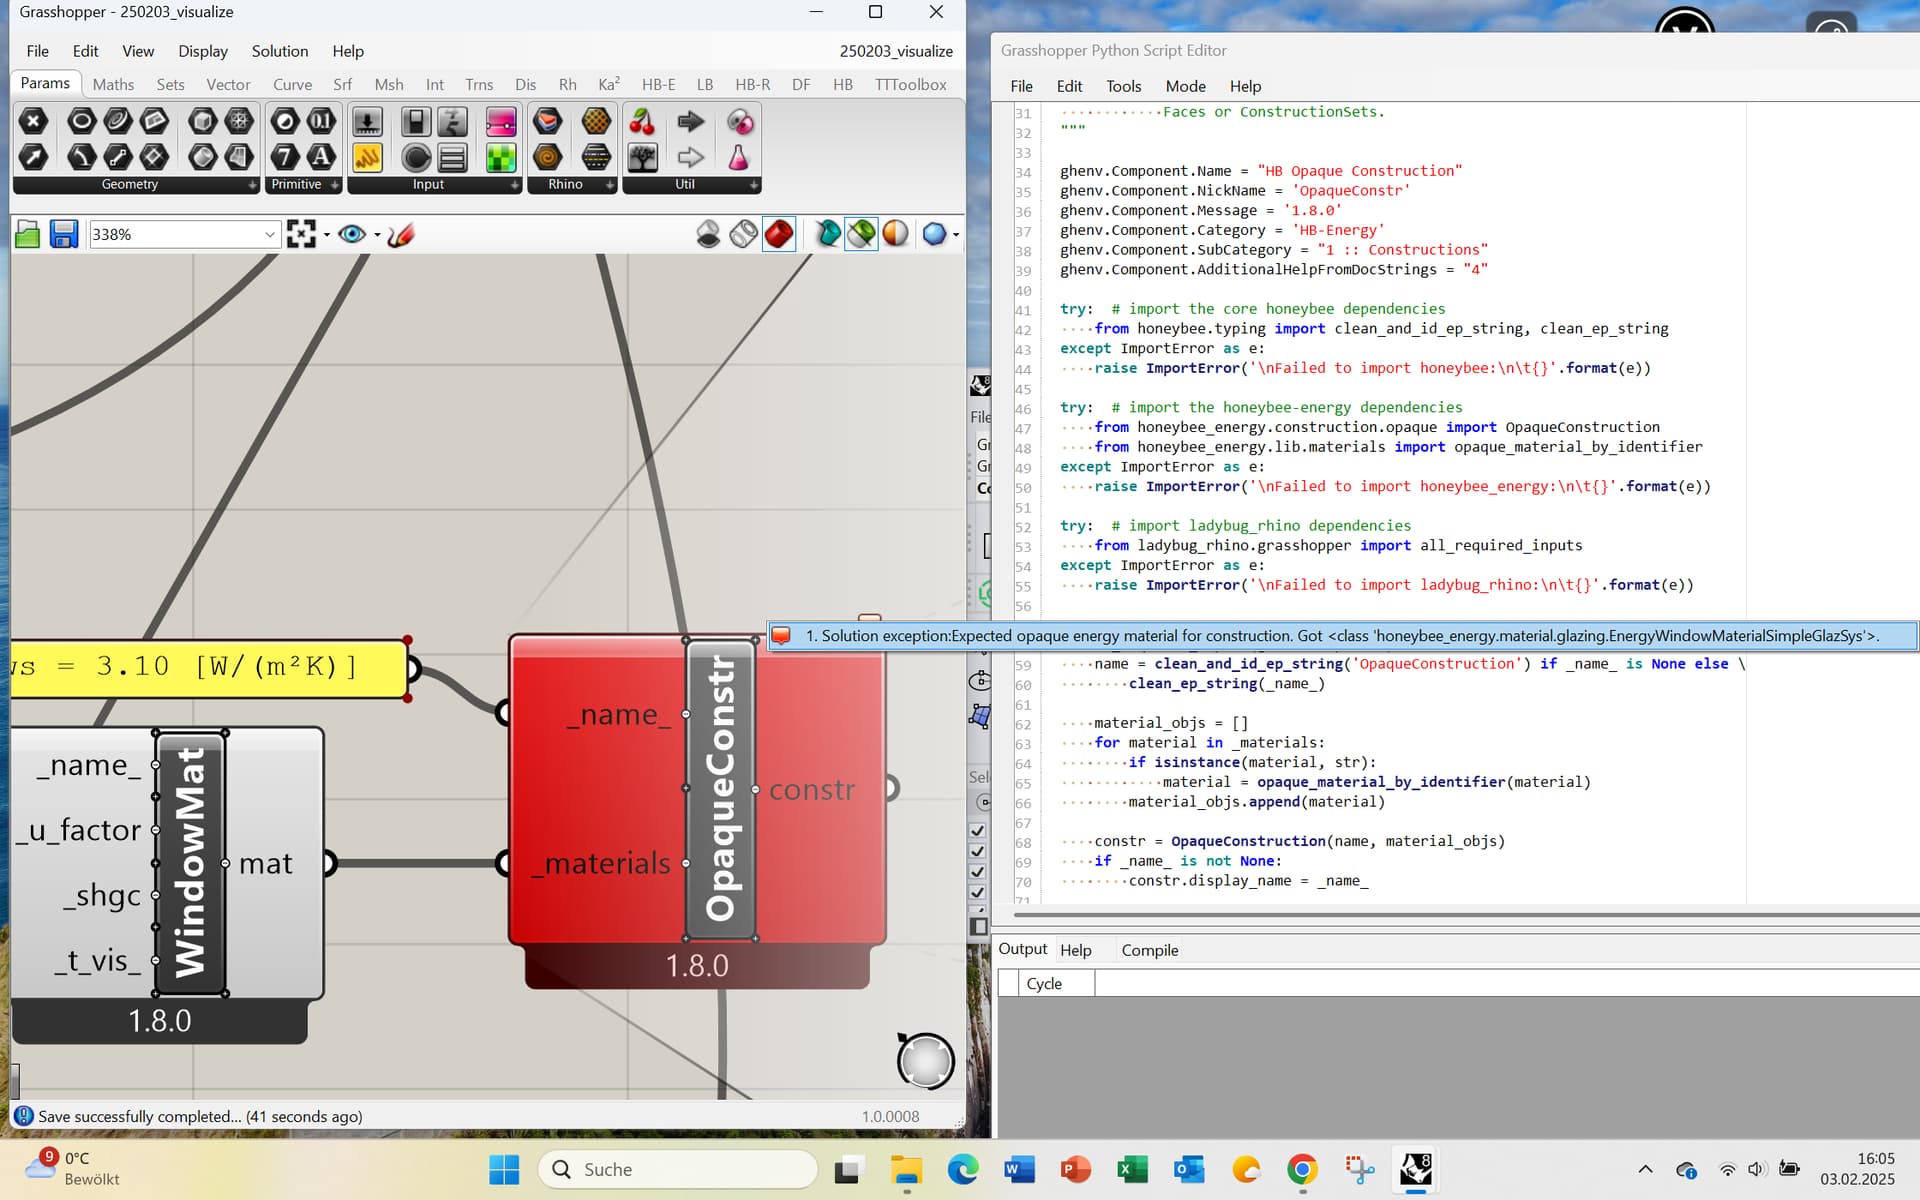This screenshot has width=1920, height=1200.
Task: Open the Tools menu in the Python Script Editor
Action: click(1123, 86)
